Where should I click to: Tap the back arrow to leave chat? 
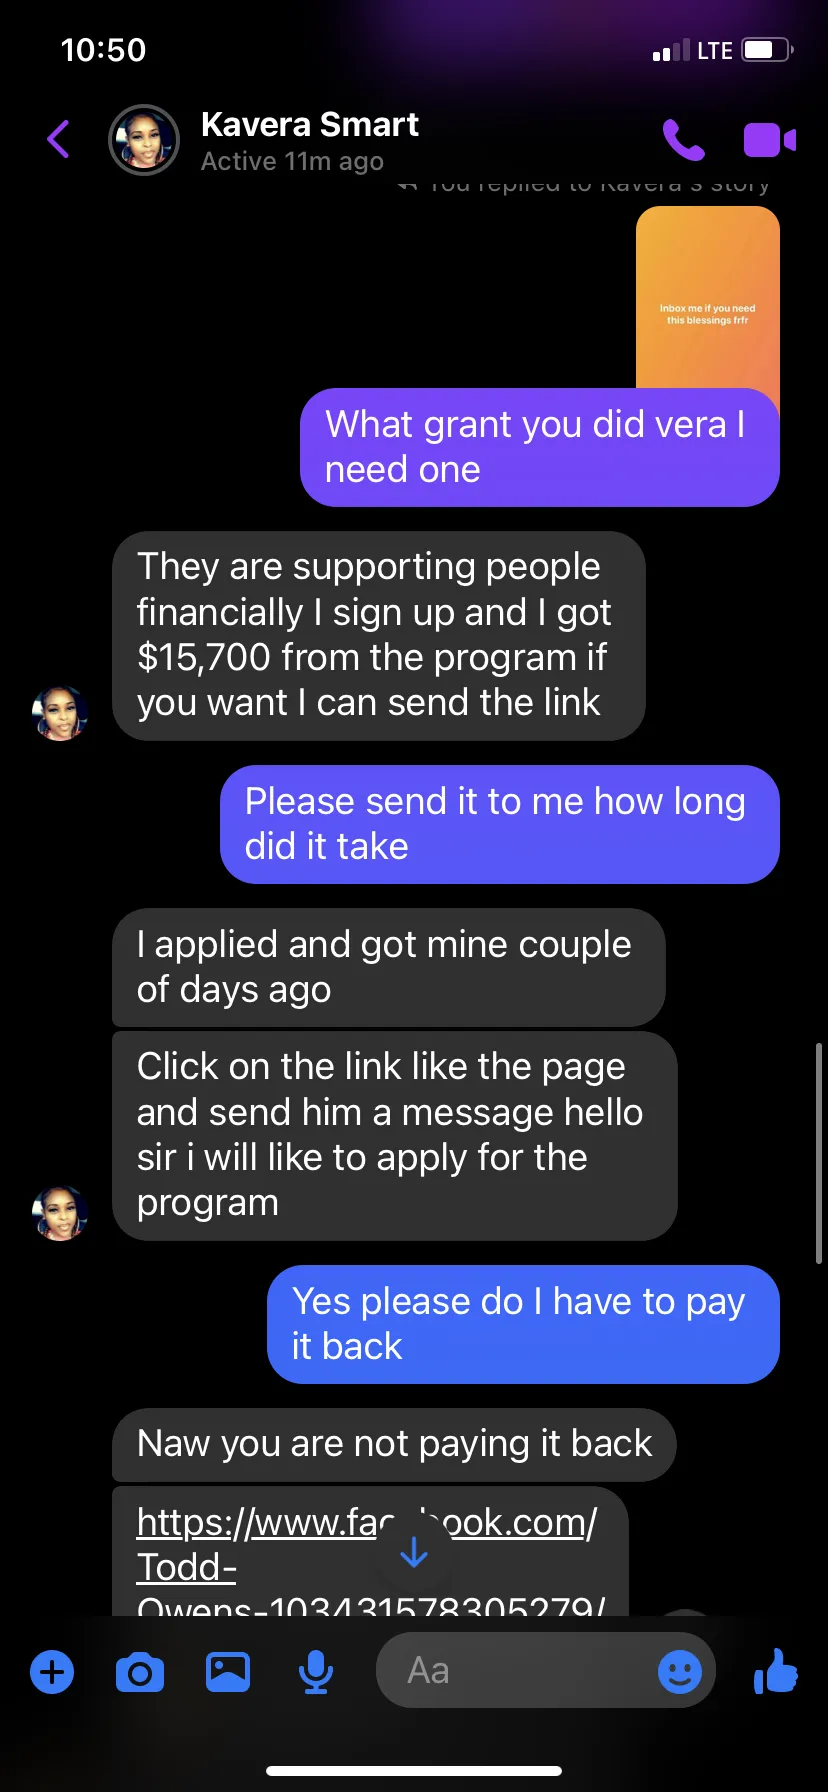click(x=59, y=139)
